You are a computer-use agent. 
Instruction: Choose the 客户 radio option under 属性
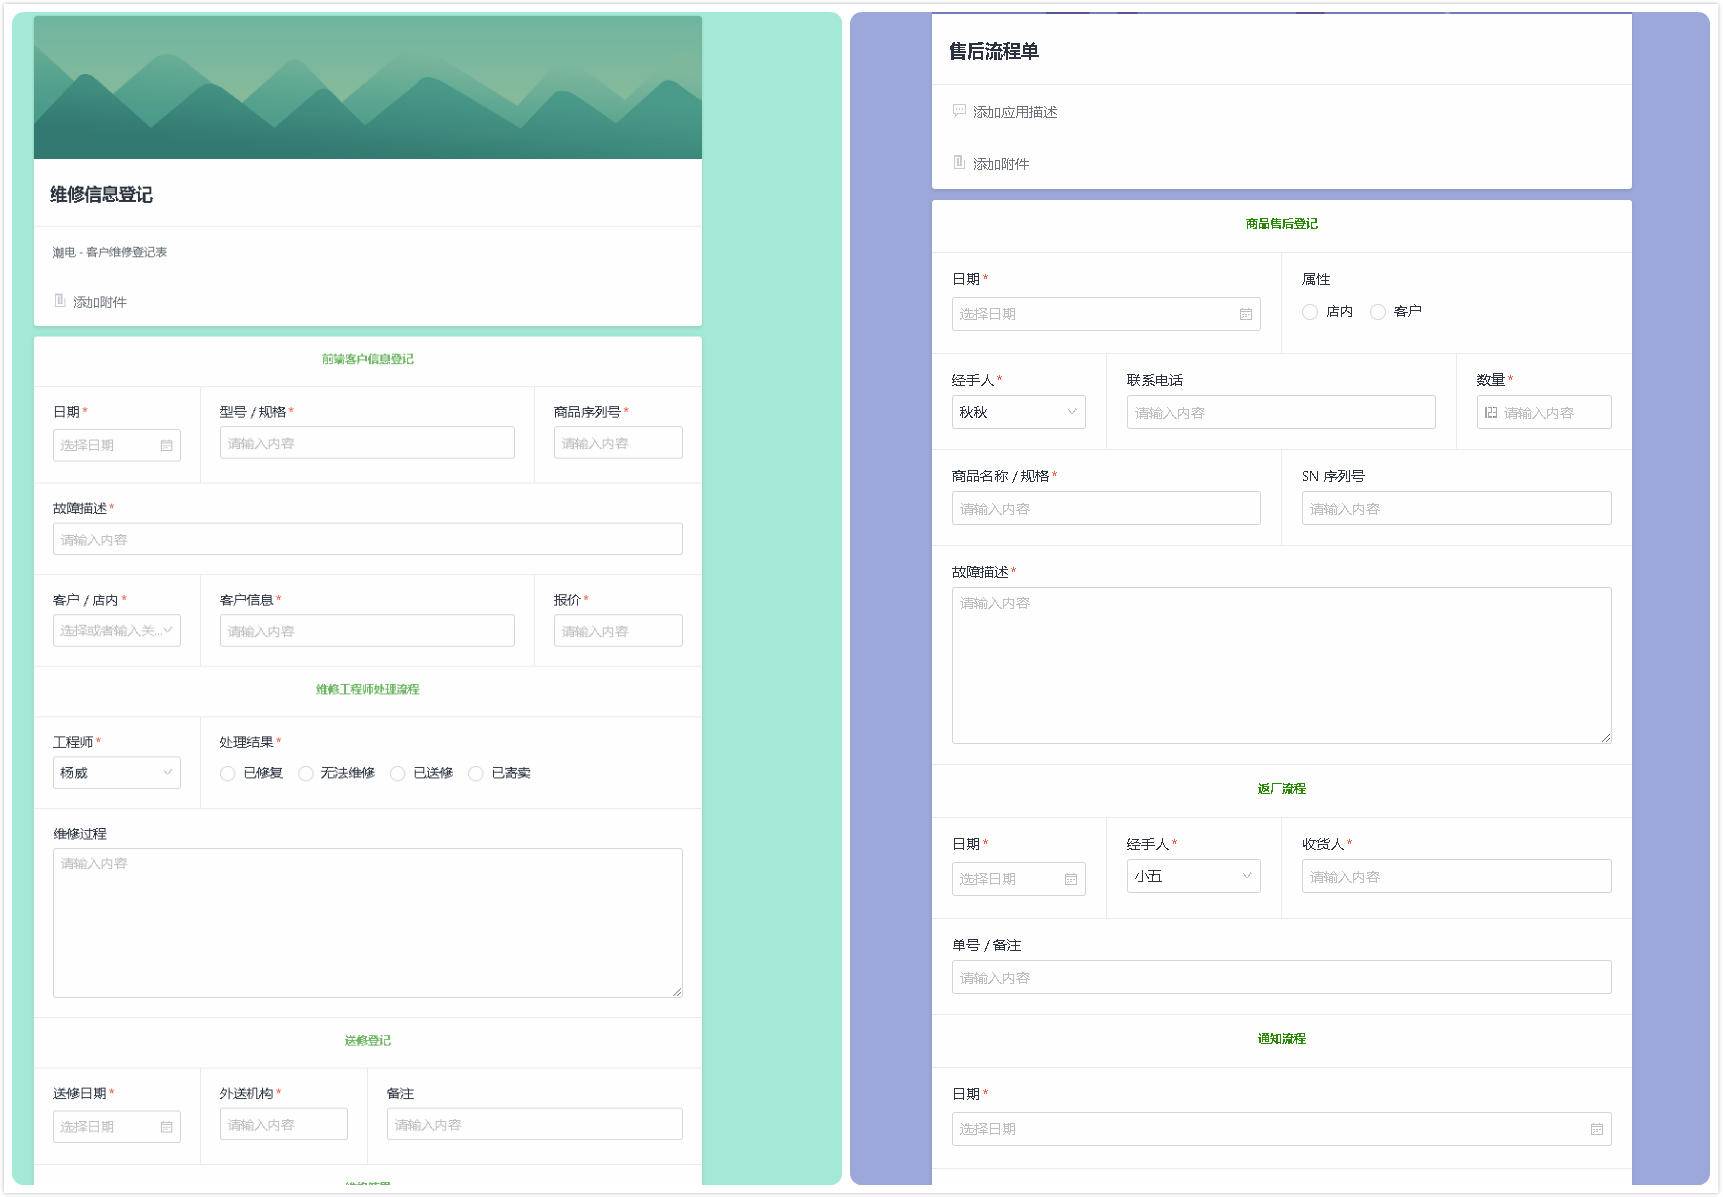tap(1378, 312)
